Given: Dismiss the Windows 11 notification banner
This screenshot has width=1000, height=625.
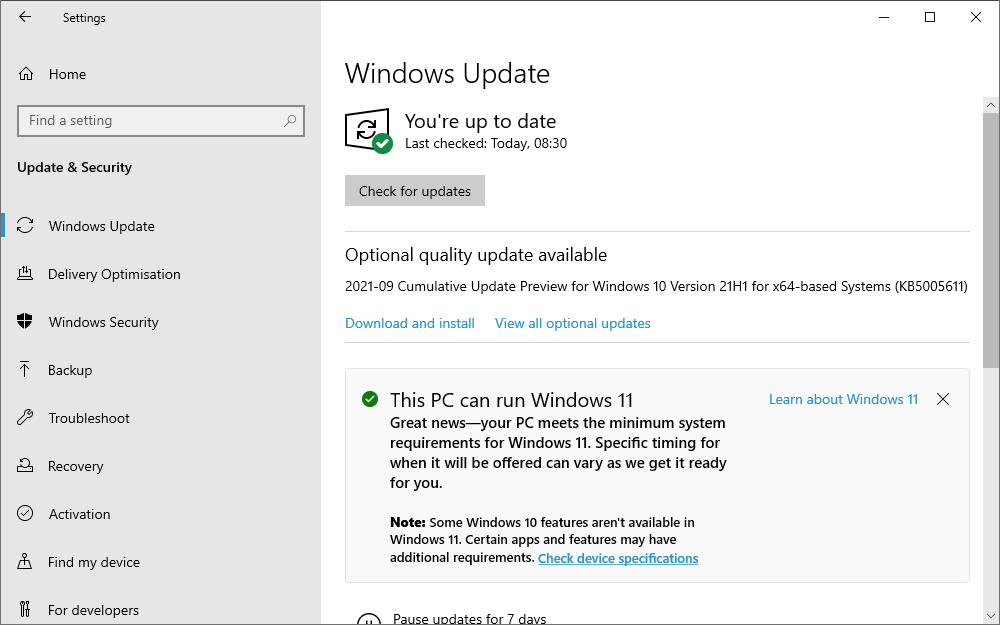Looking at the screenshot, I should click(943, 399).
